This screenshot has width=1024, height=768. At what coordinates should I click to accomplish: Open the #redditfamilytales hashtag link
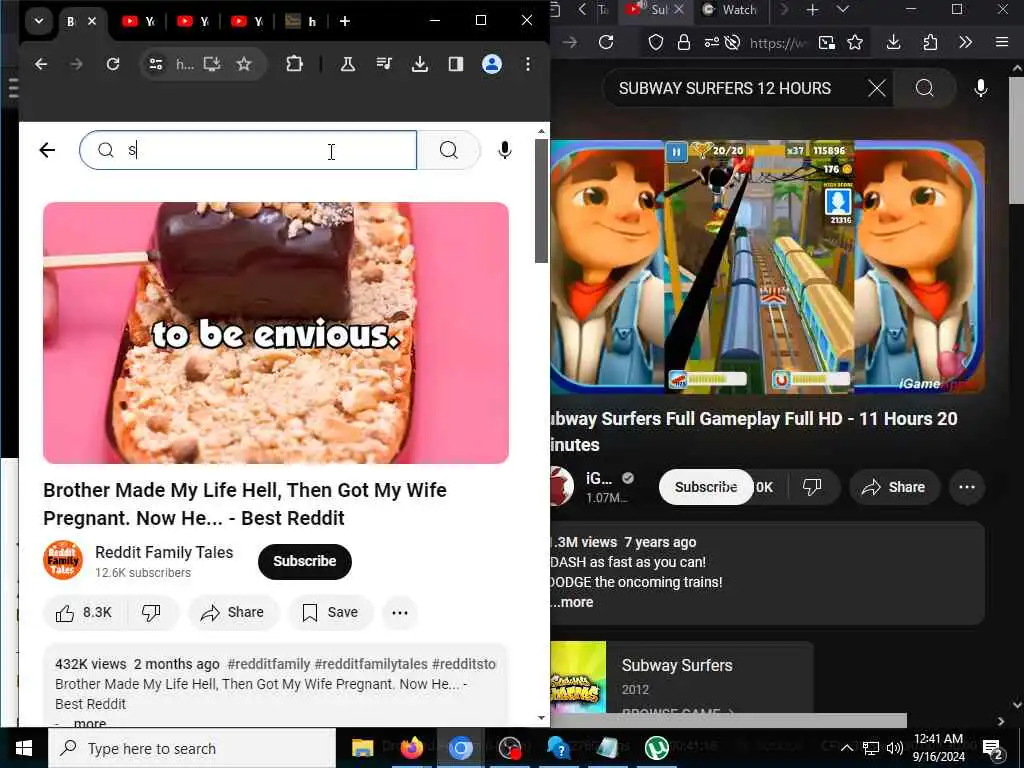click(x=371, y=664)
